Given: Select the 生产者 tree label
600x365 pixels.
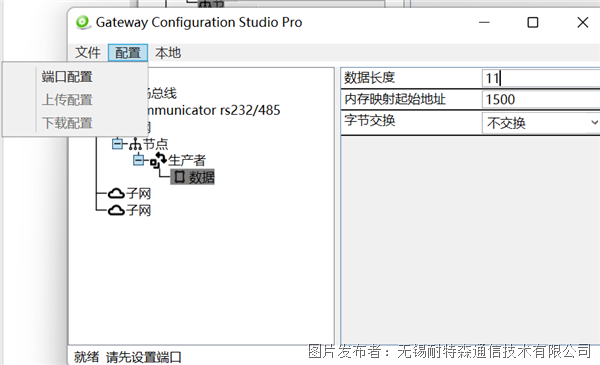Looking at the screenshot, I should click(187, 160).
